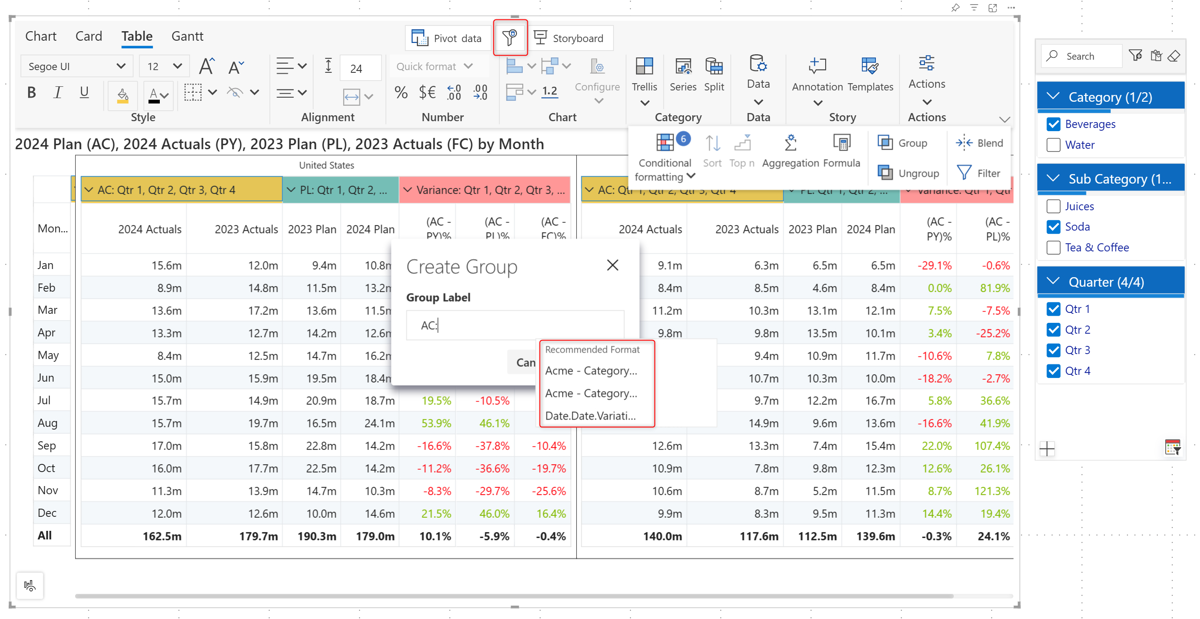1200x619 pixels.
Task: Open the font family dropdown
Action: [76, 67]
